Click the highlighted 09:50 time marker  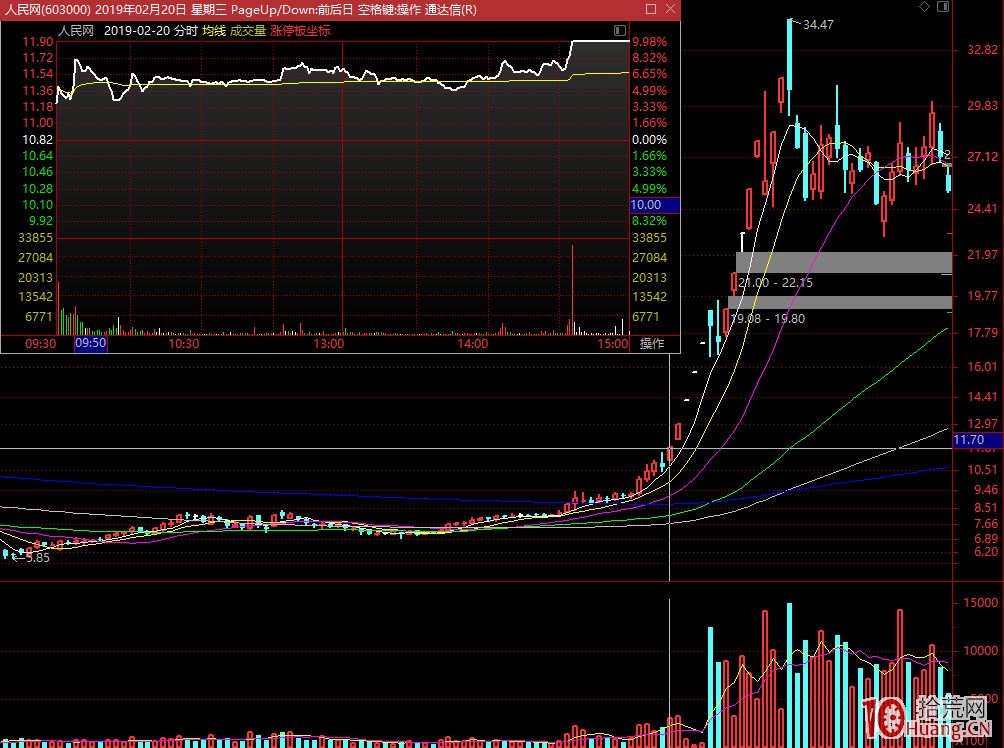click(91, 343)
